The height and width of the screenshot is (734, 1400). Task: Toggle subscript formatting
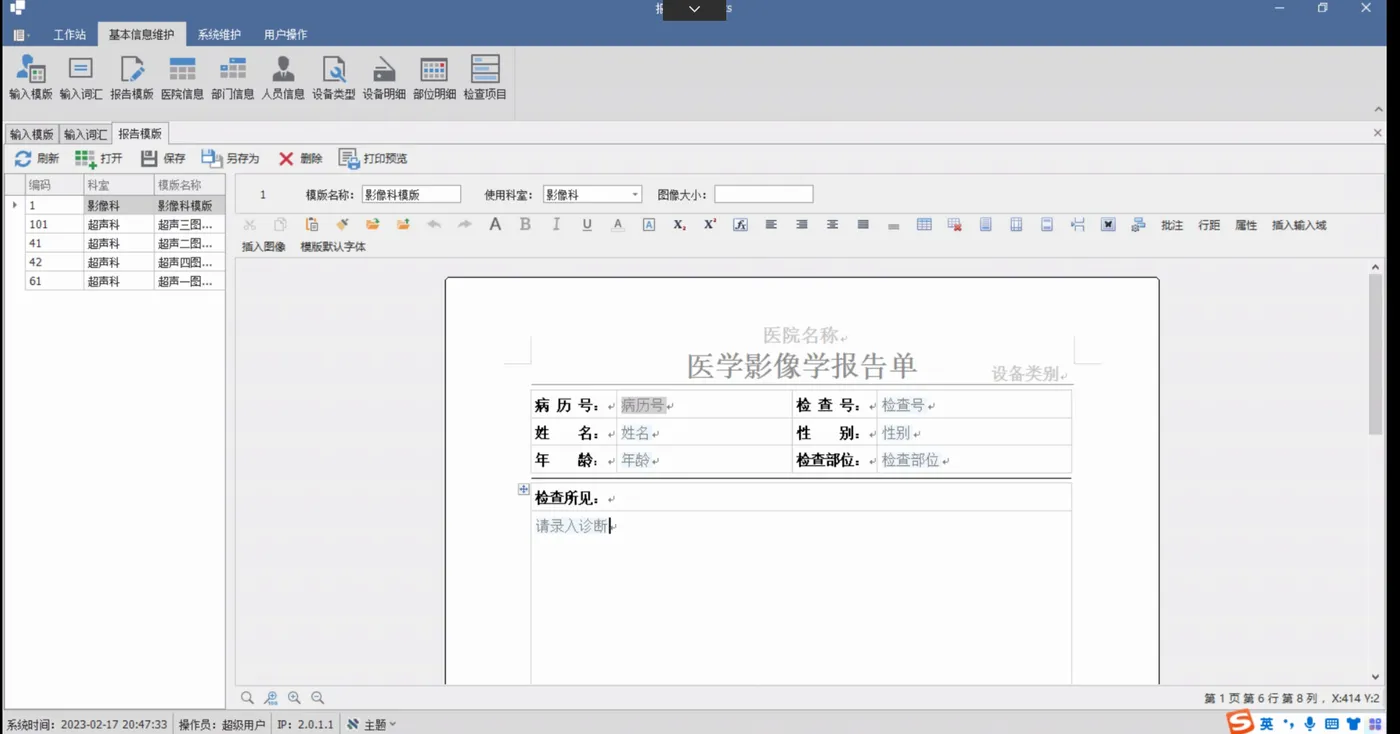pos(679,225)
